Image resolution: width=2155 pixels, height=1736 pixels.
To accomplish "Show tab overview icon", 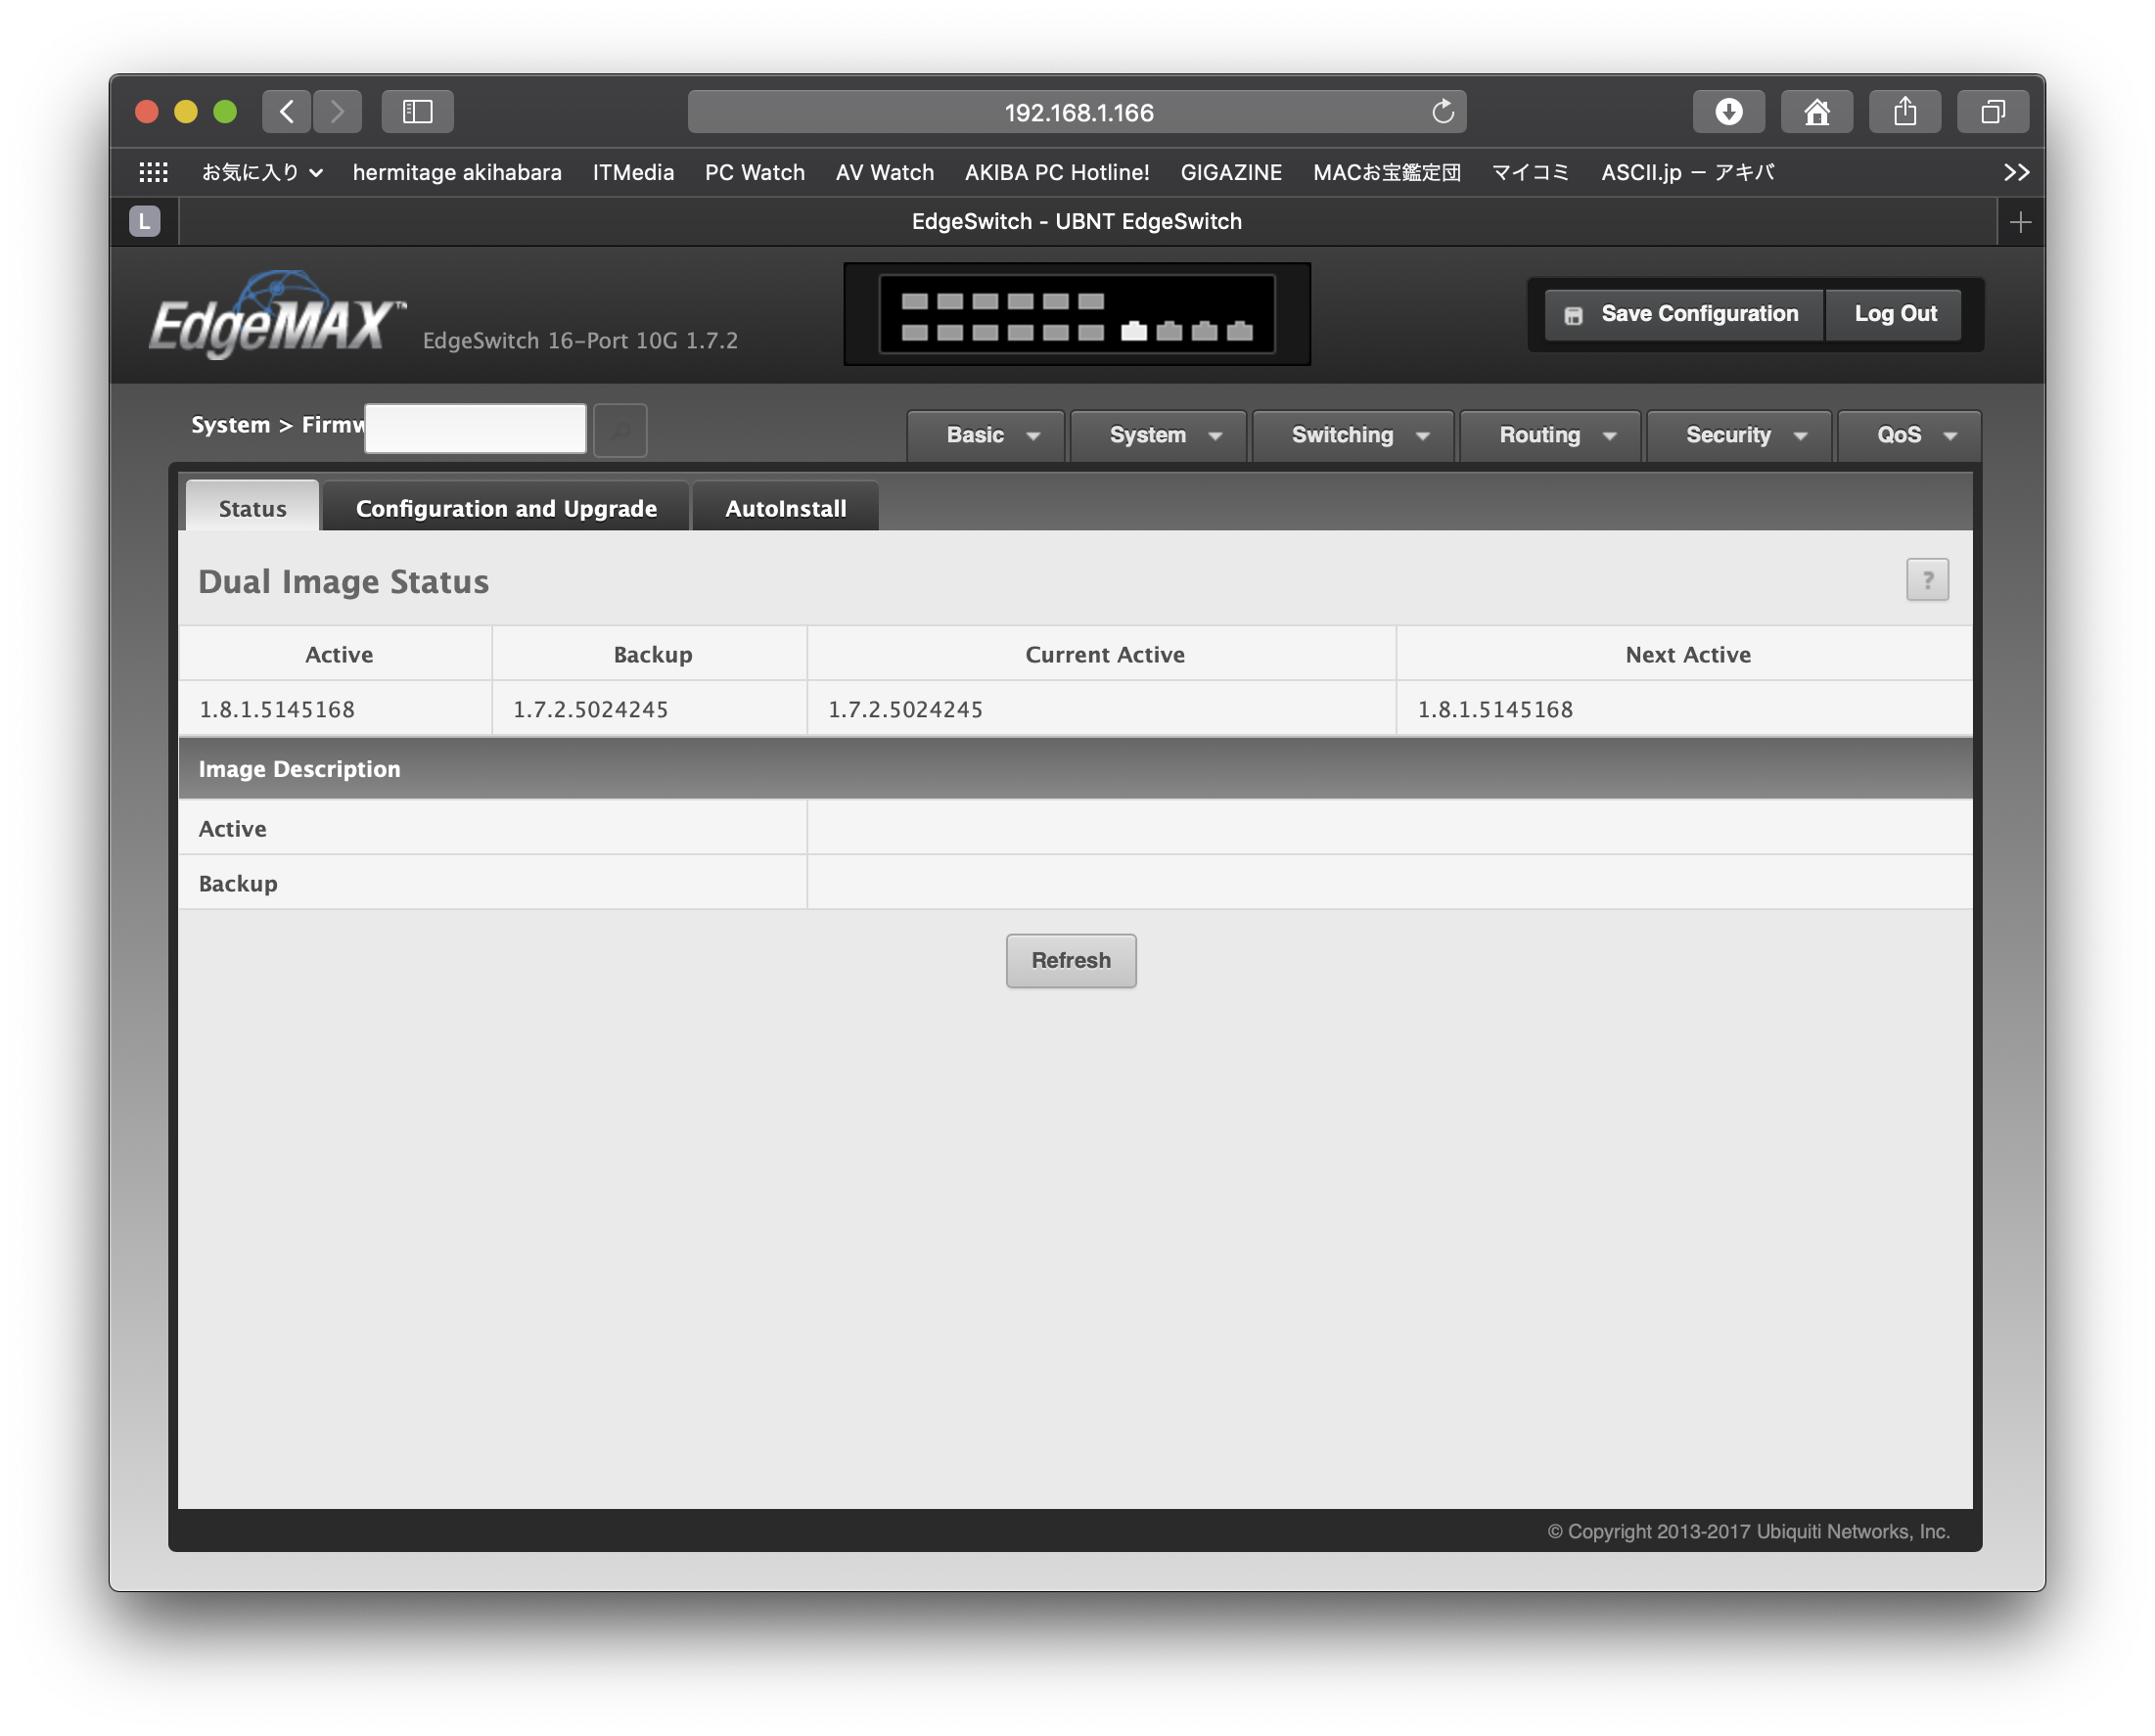I will 1992,111.
